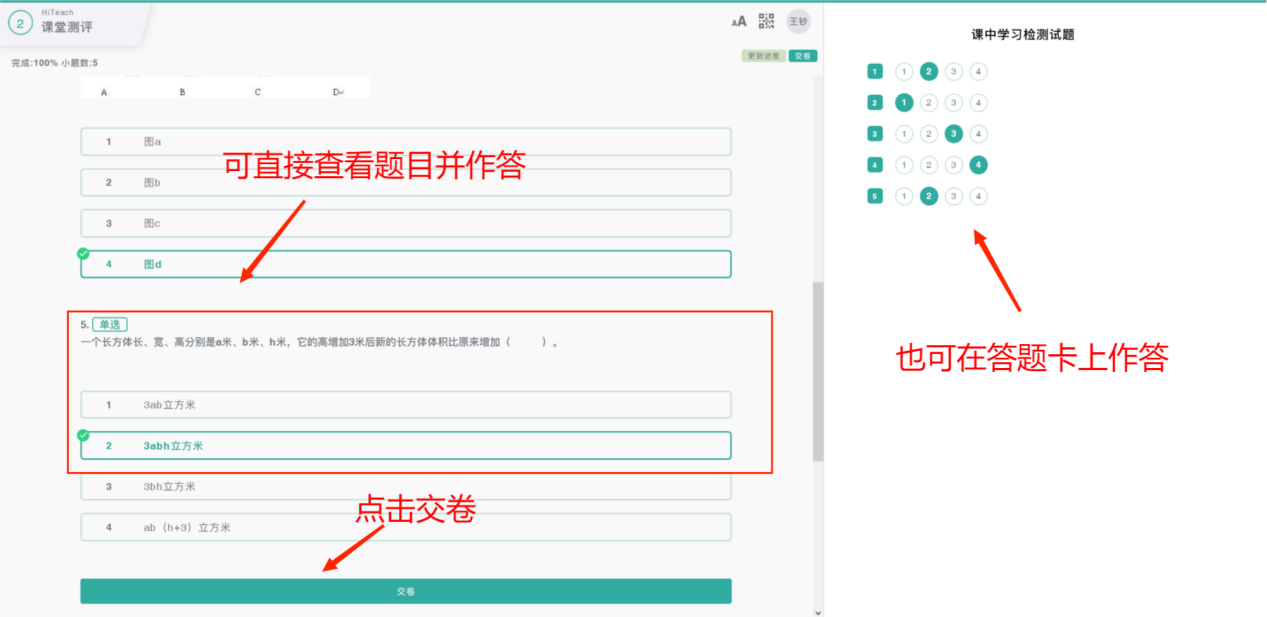Click the scrollbar down arrow at bottom
The width and height of the screenshot is (1267, 617).
[818, 611]
